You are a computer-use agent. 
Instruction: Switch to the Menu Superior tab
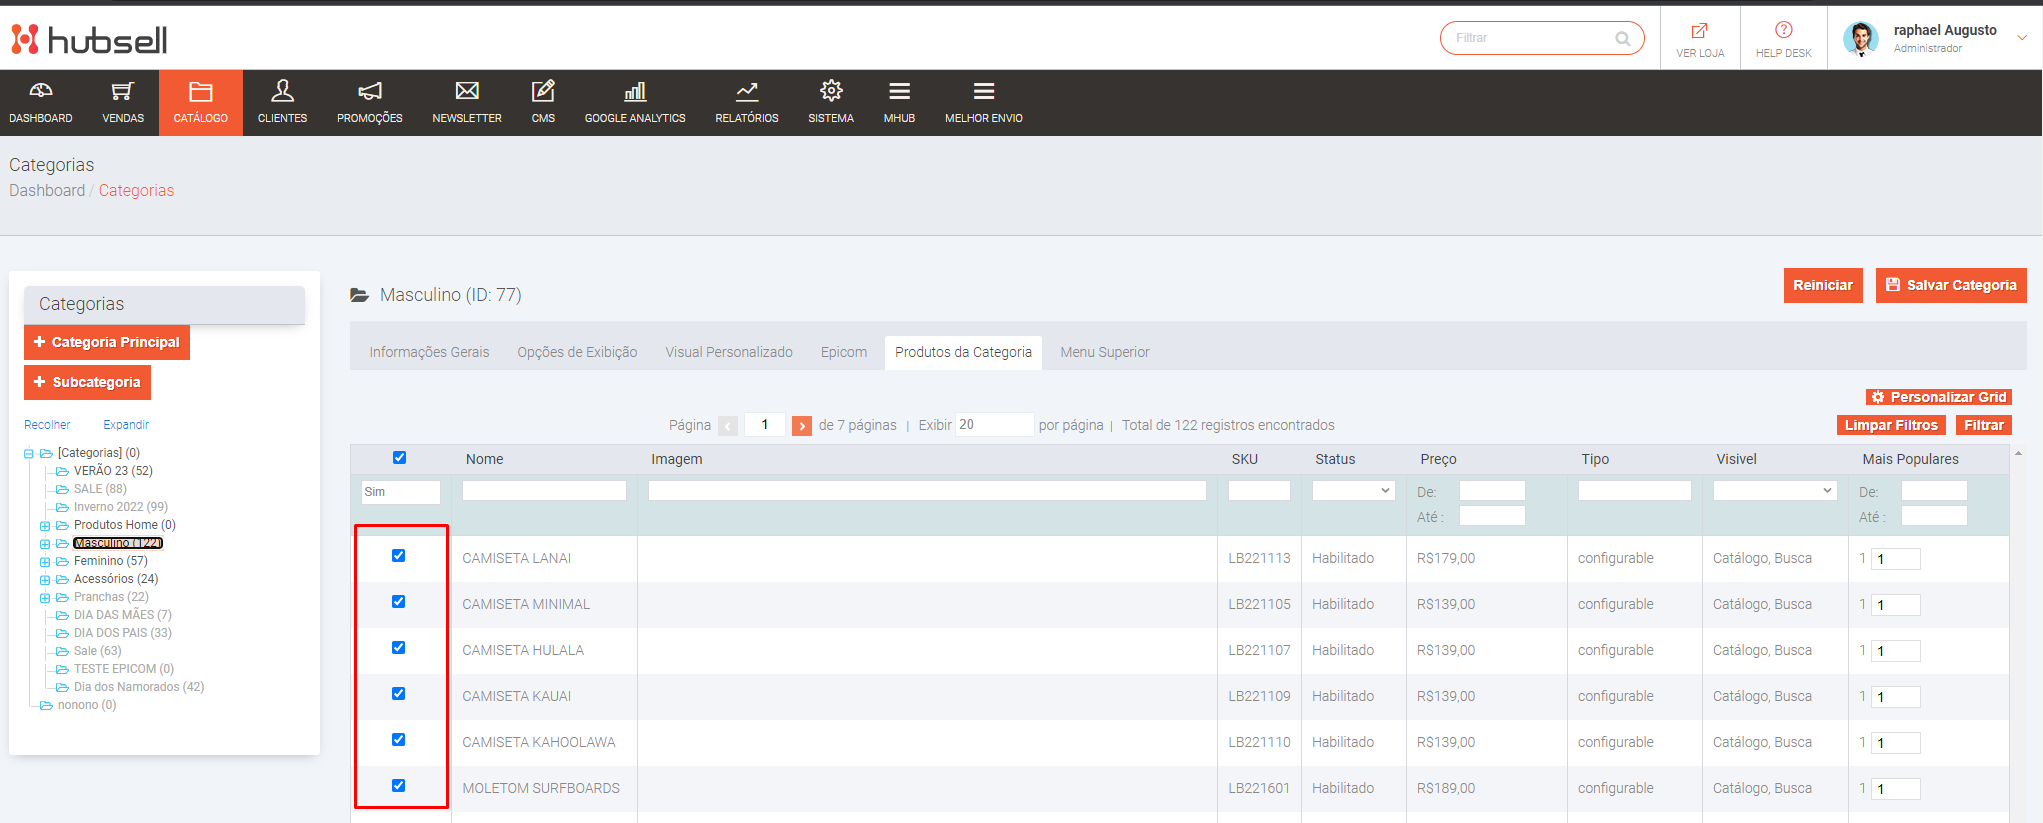pyautogui.click(x=1104, y=352)
